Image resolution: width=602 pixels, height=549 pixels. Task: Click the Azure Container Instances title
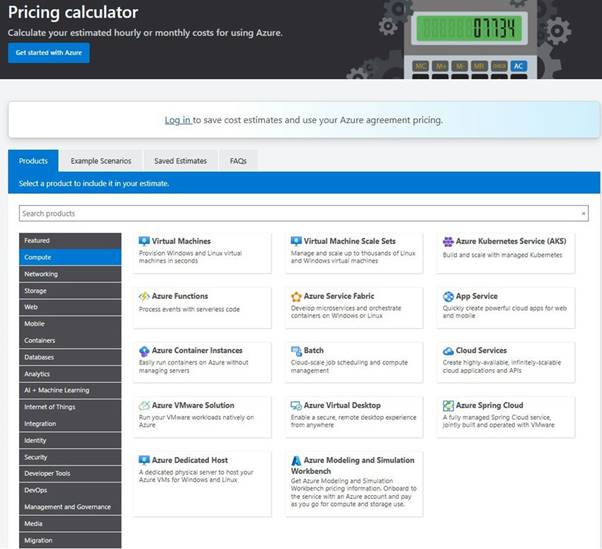197,351
